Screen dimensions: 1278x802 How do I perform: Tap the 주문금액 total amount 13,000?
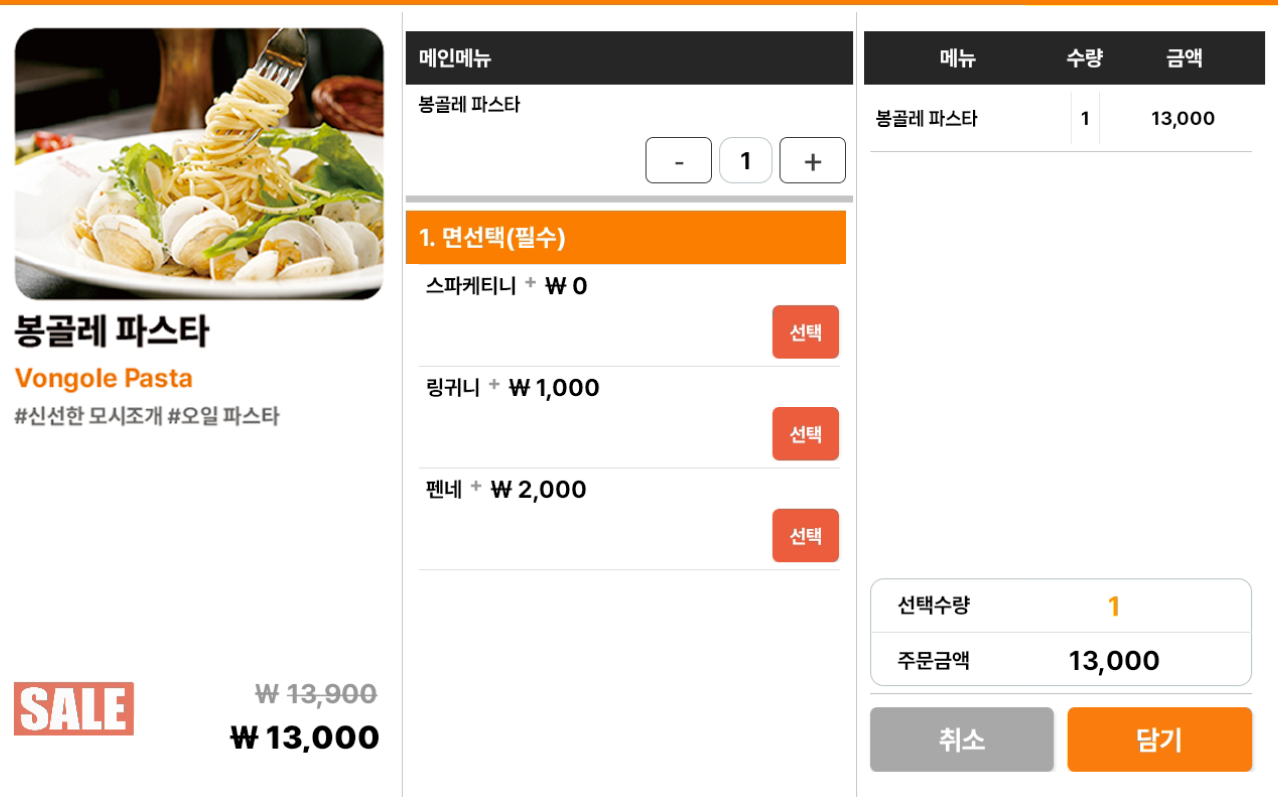click(1114, 661)
